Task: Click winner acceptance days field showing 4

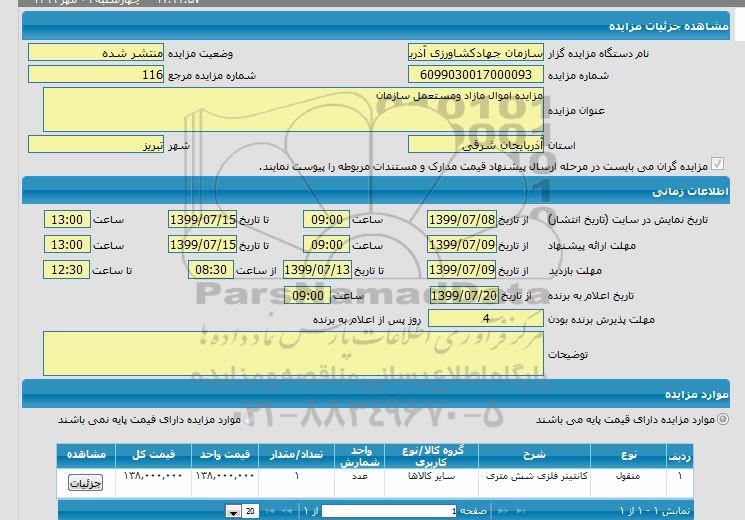Action: (486, 318)
